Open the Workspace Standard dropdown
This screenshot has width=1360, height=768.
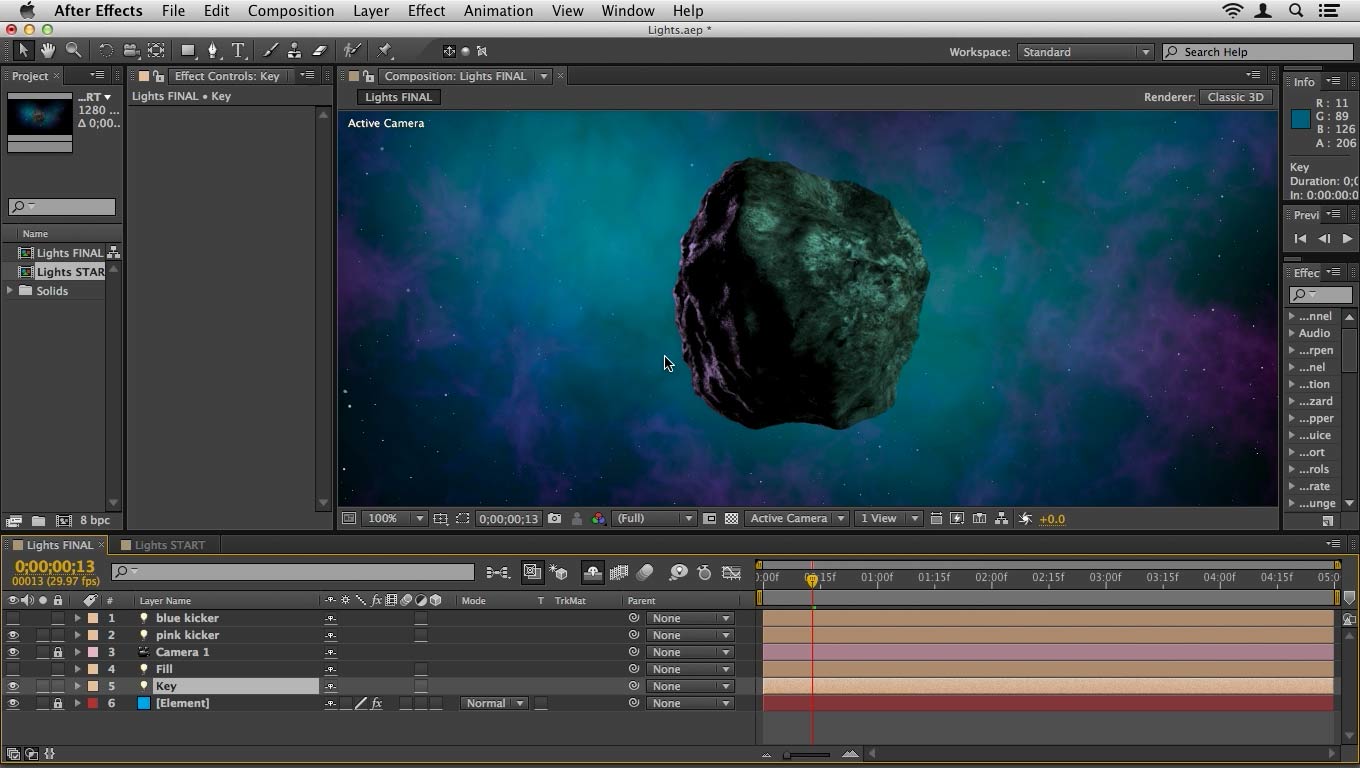click(1085, 52)
